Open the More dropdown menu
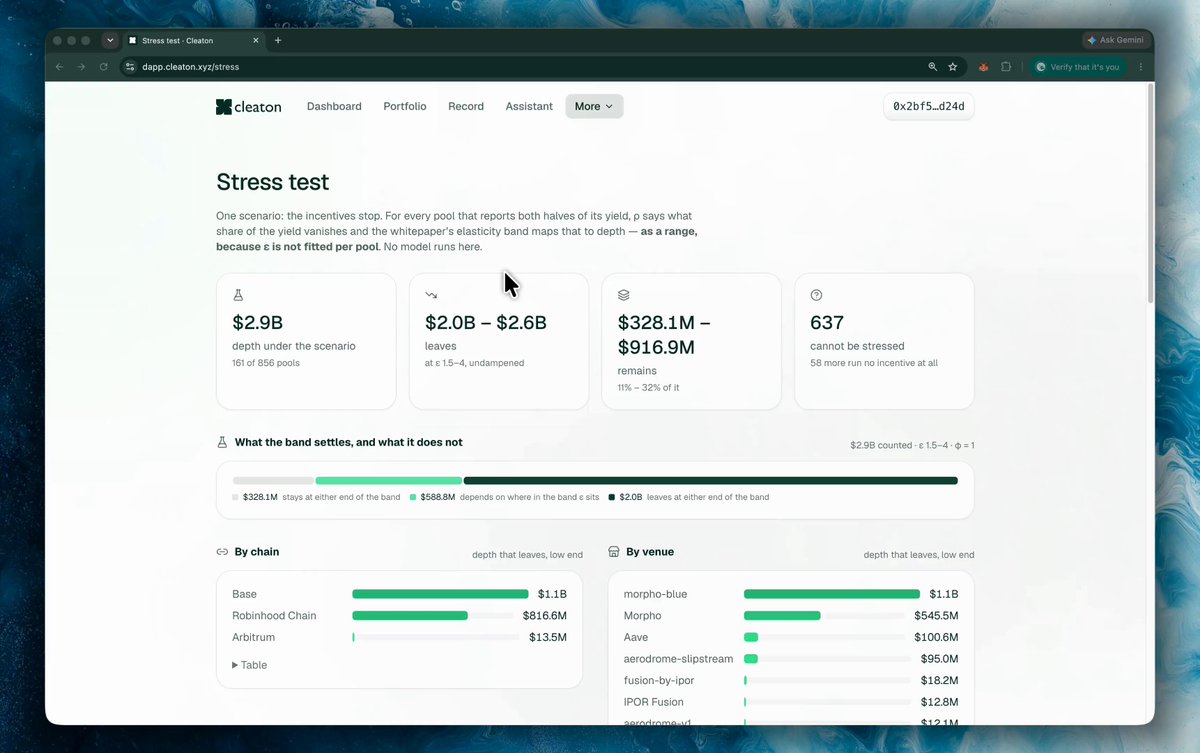 click(594, 106)
